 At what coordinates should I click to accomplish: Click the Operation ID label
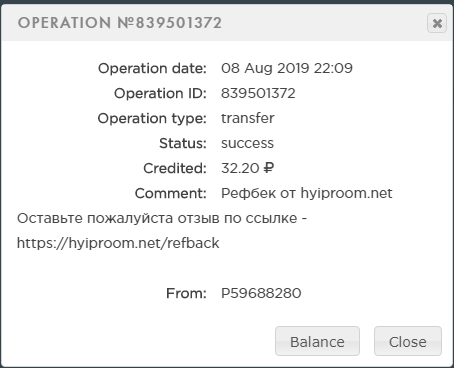point(160,93)
